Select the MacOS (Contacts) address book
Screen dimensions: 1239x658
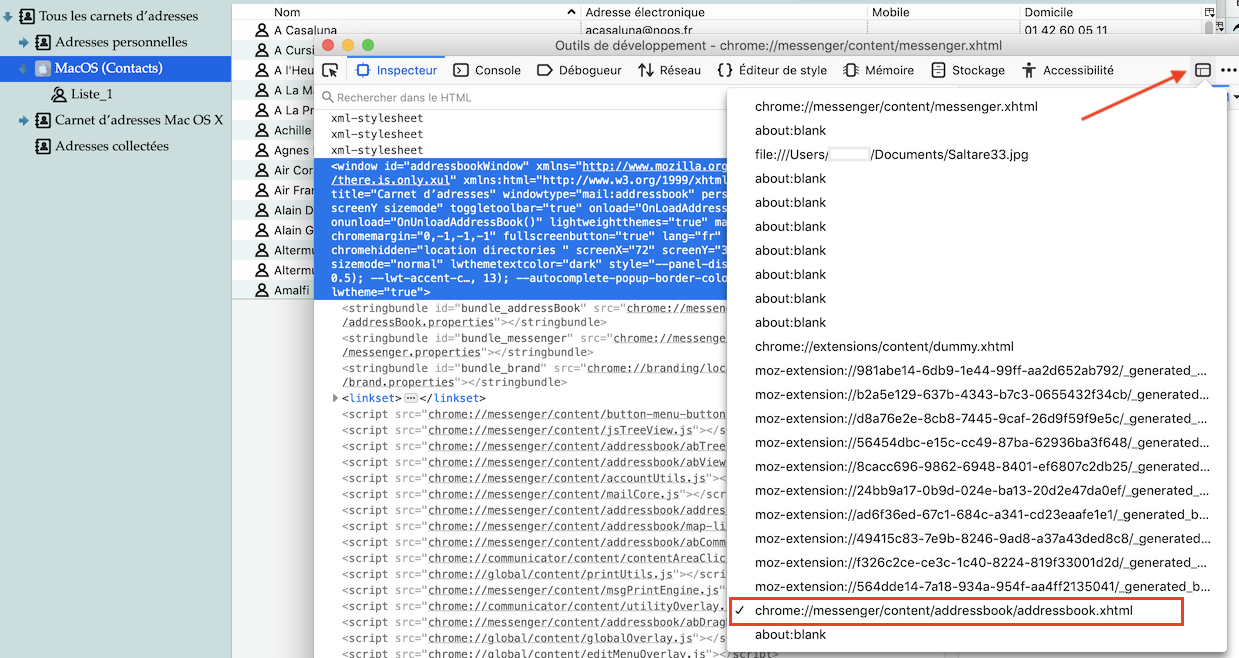click(x=108, y=68)
